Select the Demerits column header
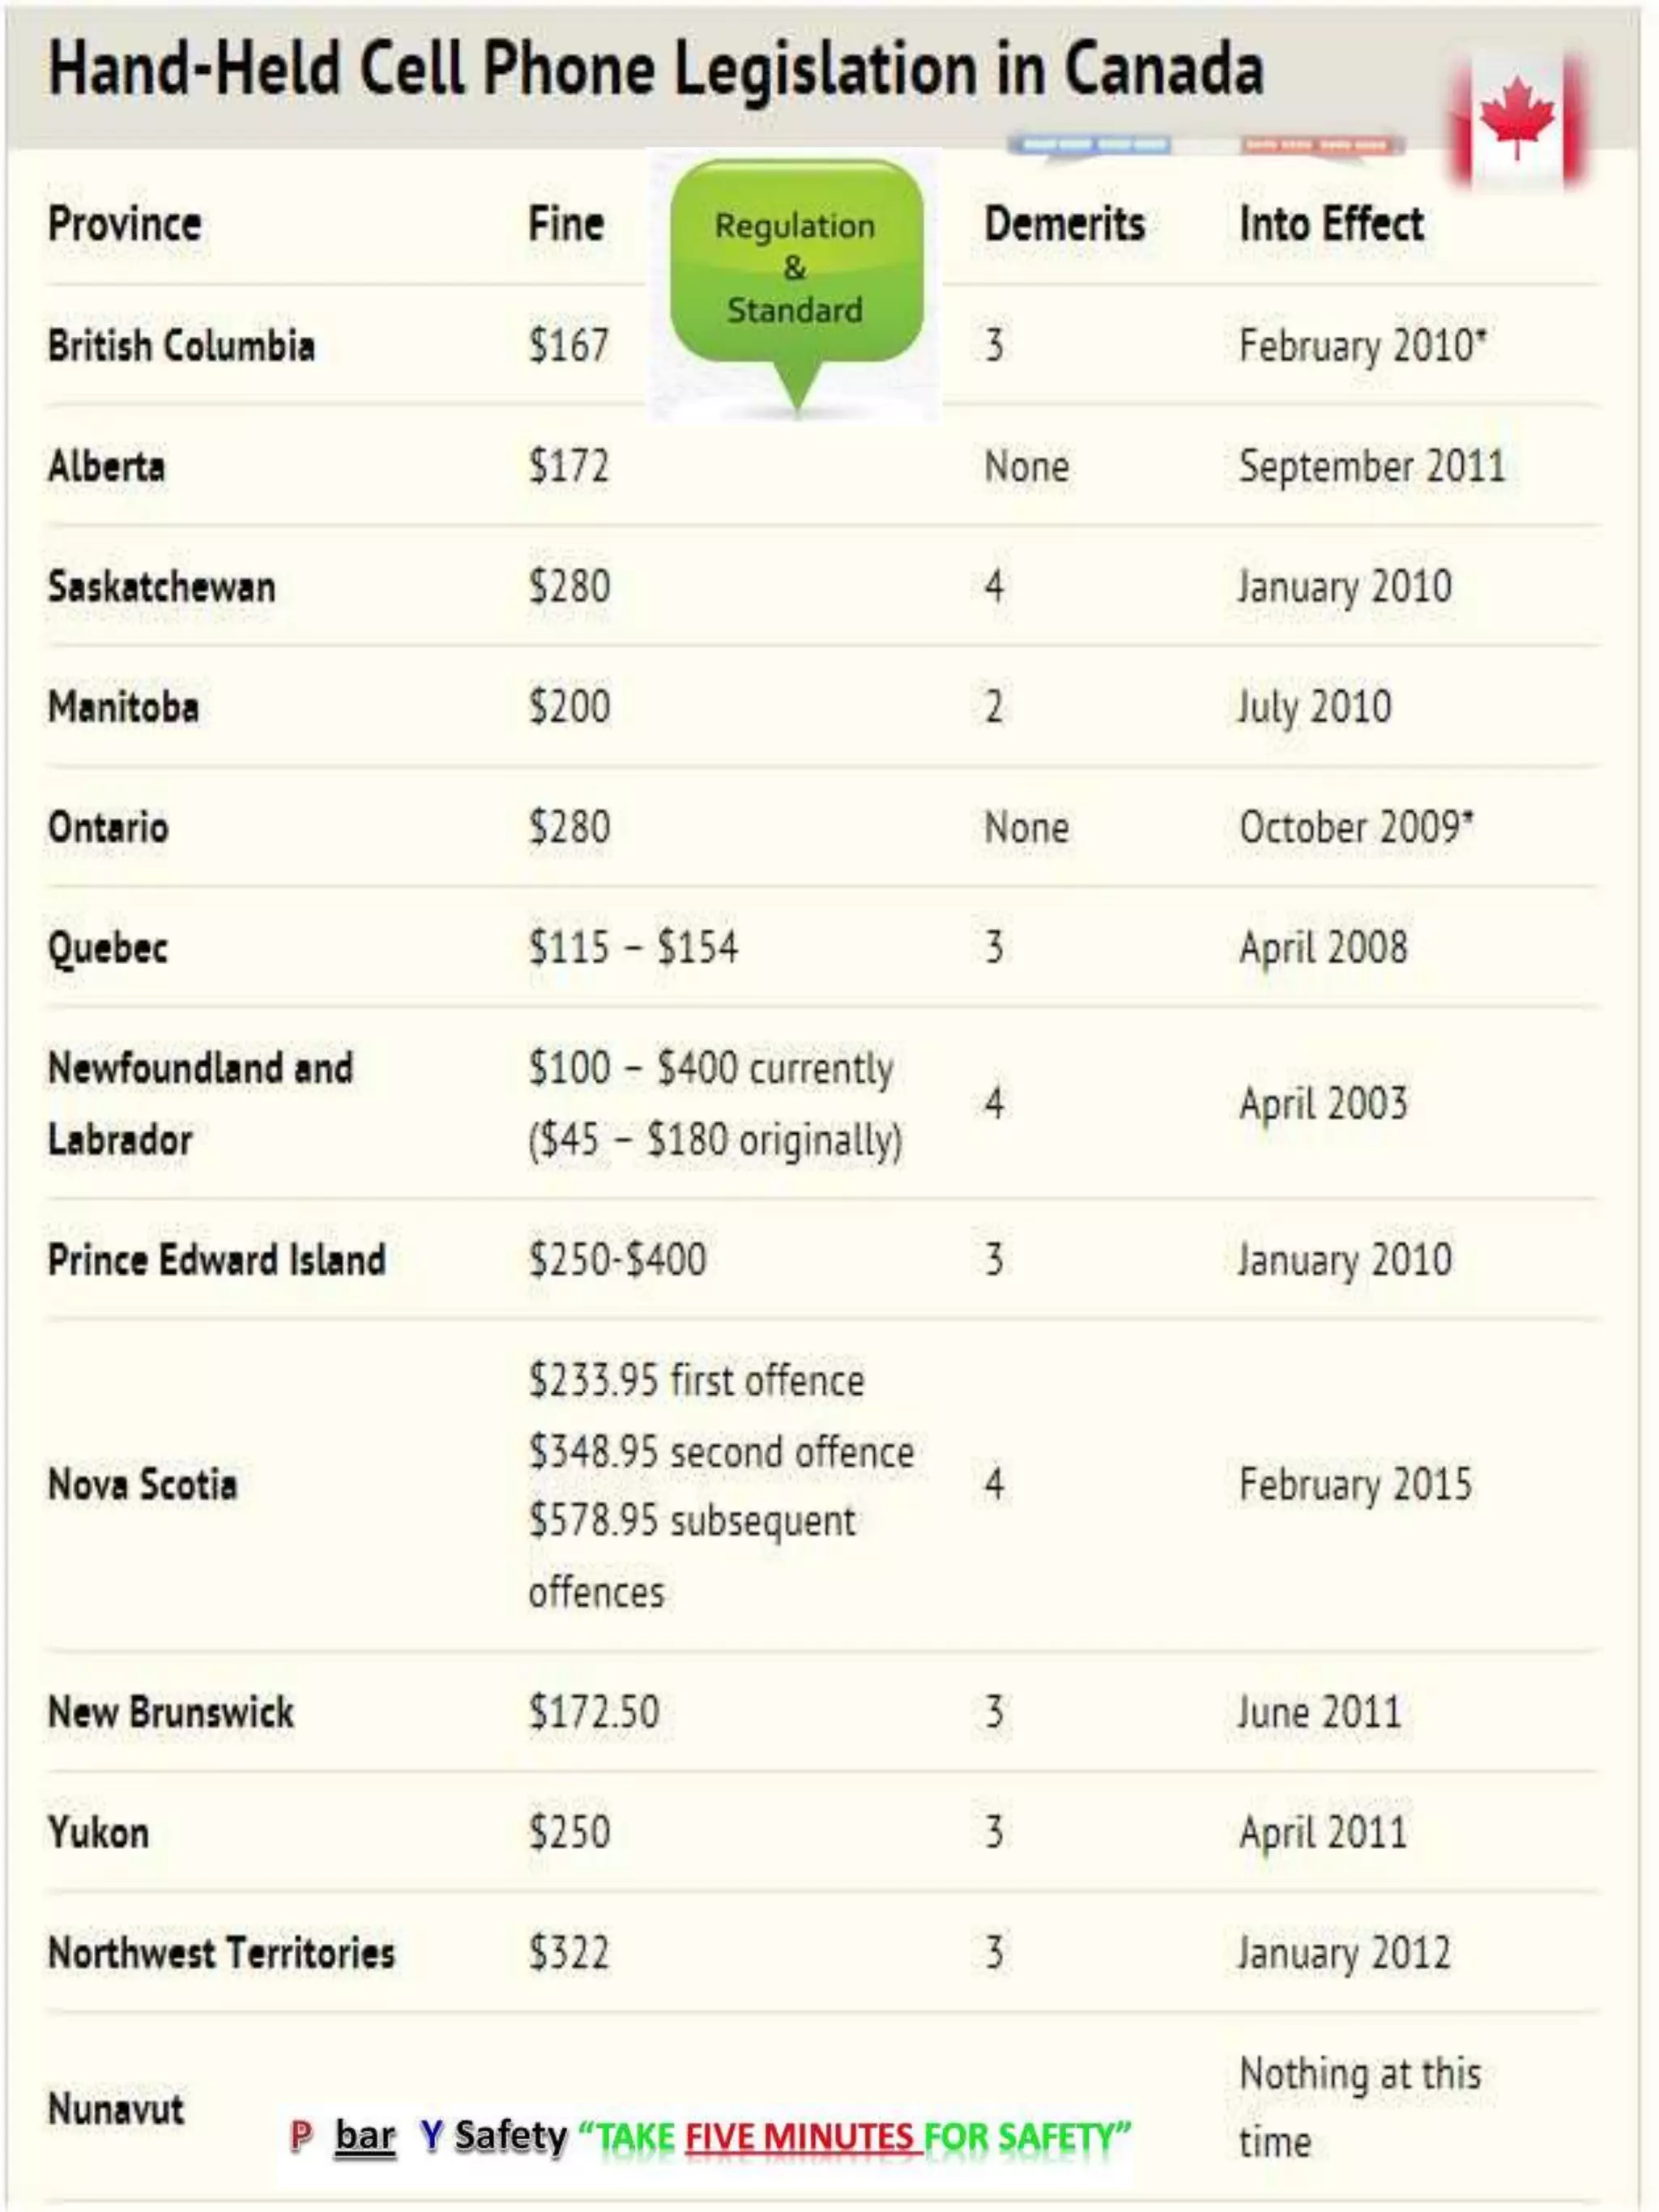Viewport: 1659px width, 2212px height. tap(1065, 224)
